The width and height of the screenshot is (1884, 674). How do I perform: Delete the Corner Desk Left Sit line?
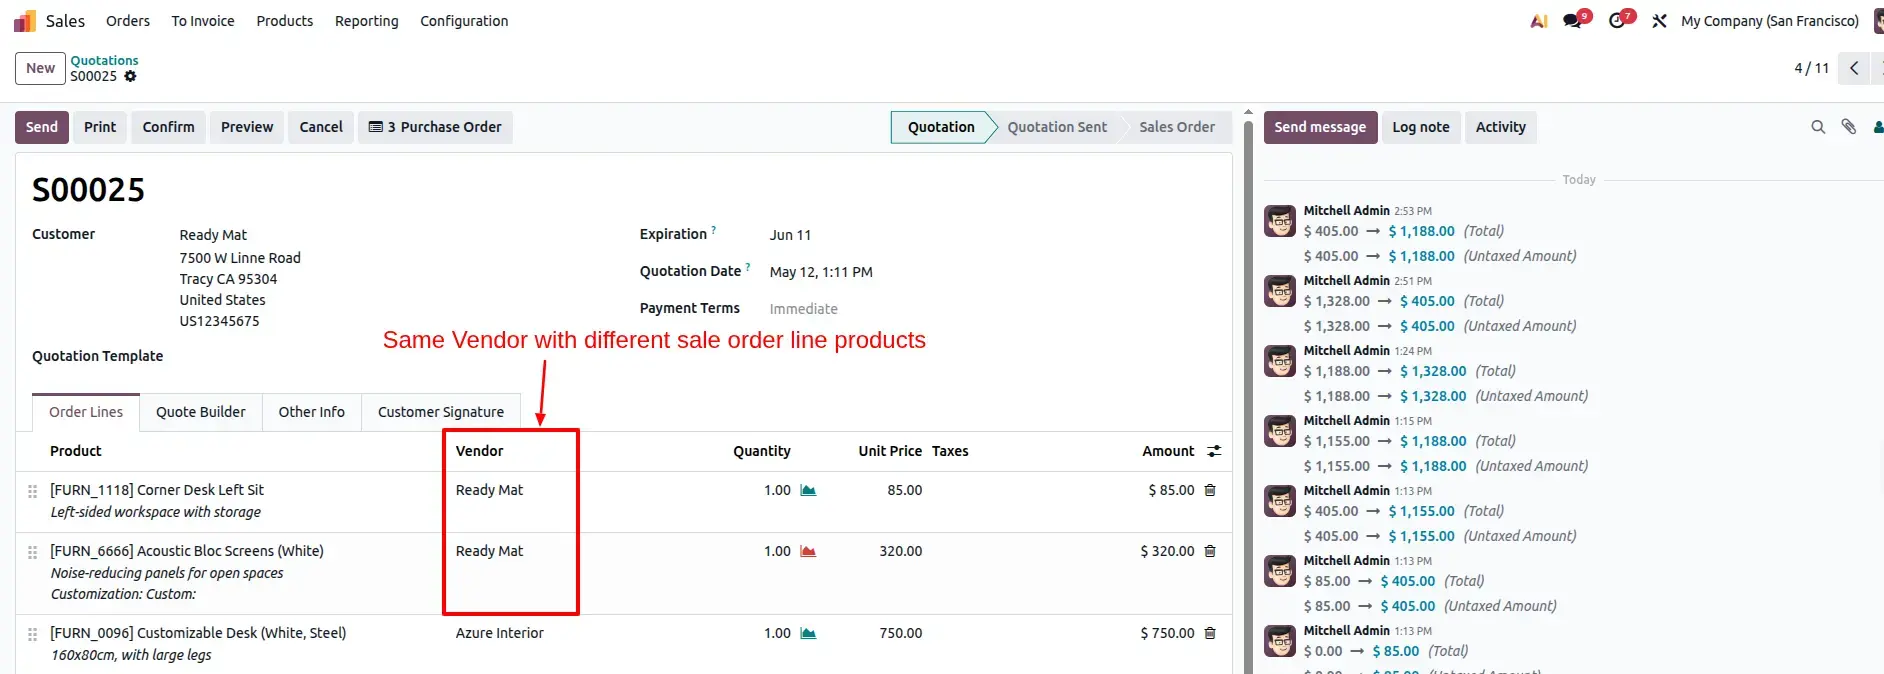pyautogui.click(x=1210, y=490)
